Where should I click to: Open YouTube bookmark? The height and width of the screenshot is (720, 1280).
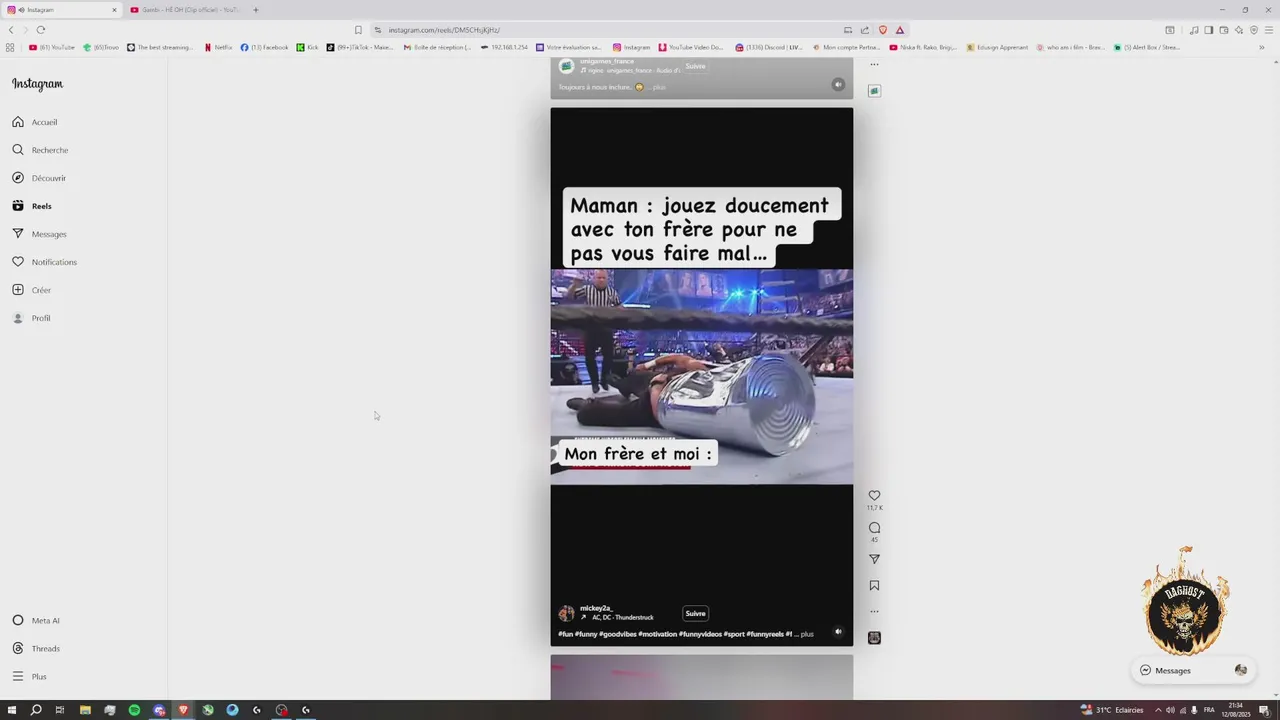(x=52, y=47)
